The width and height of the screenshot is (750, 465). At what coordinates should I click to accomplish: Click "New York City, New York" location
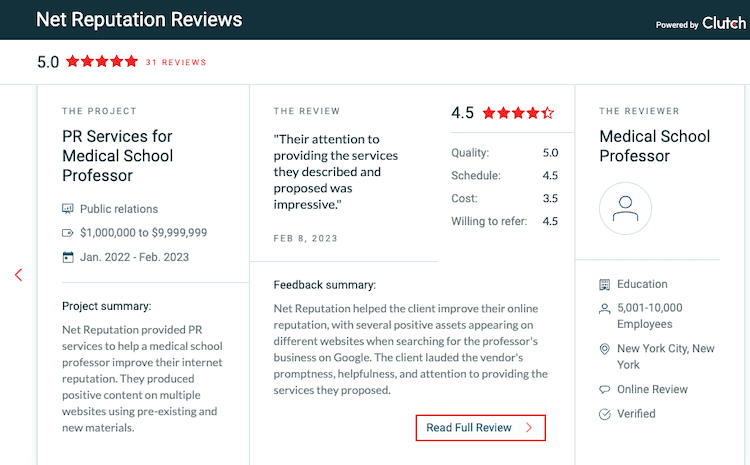pos(665,356)
